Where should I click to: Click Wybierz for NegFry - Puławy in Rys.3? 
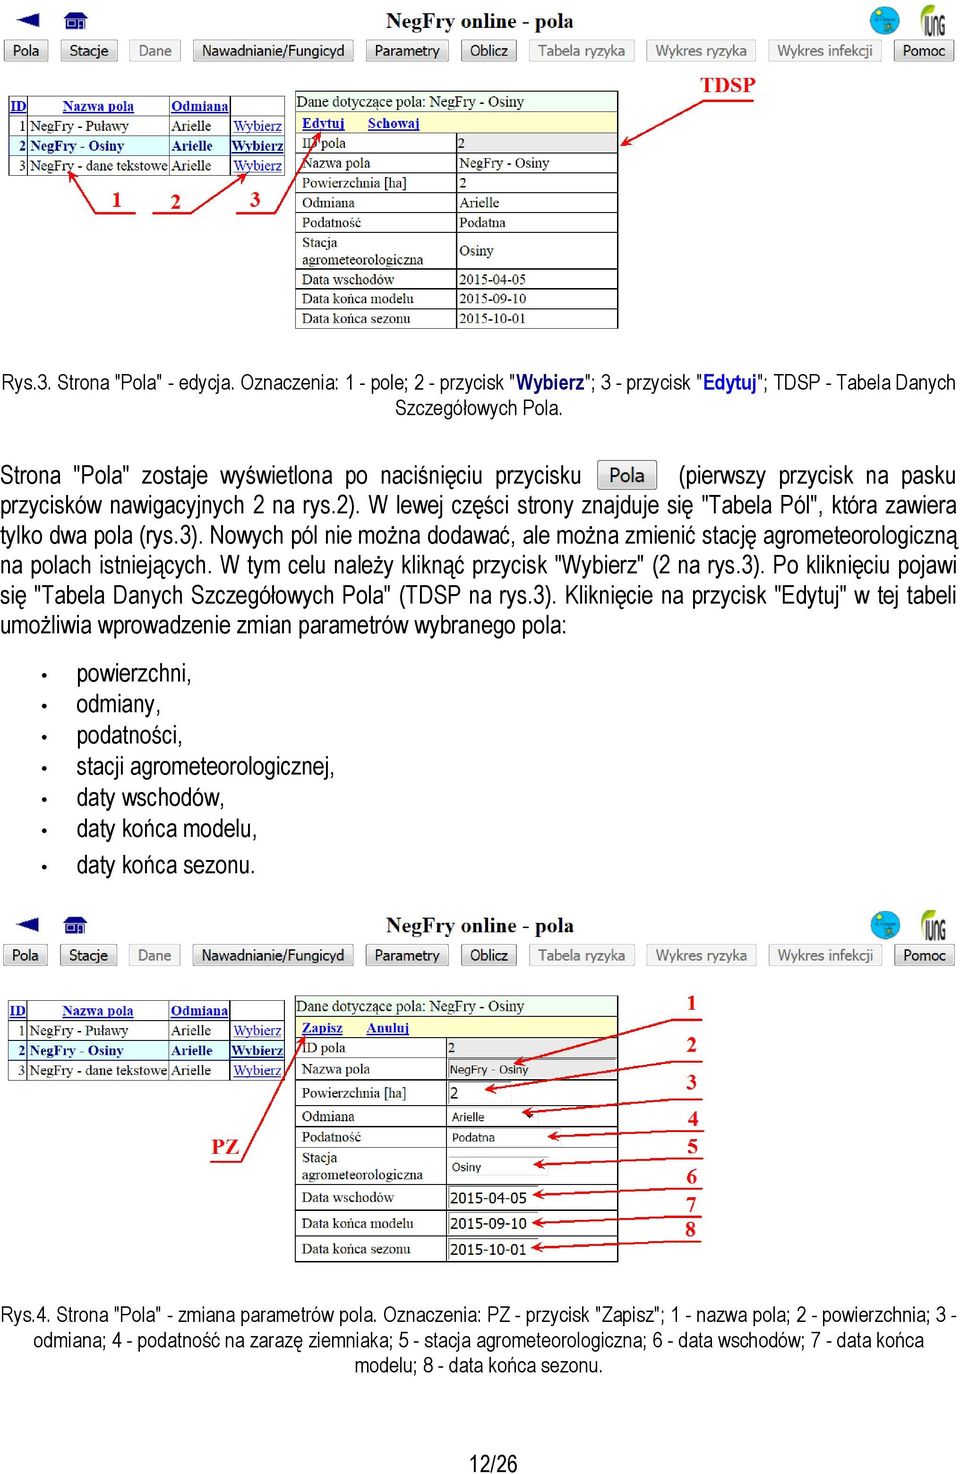[x=258, y=126]
